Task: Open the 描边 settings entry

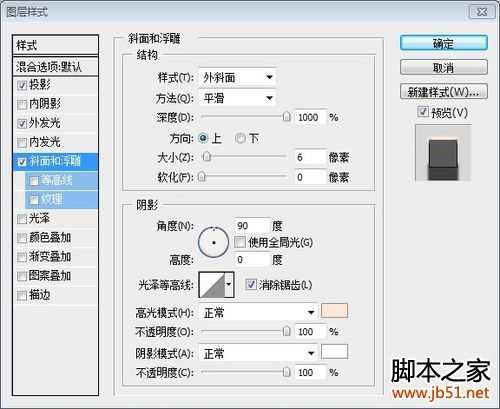Action: click(40, 295)
